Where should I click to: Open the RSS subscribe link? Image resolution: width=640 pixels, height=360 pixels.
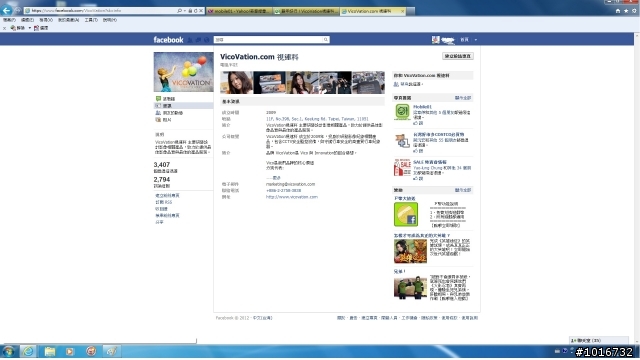pos(164,202)
